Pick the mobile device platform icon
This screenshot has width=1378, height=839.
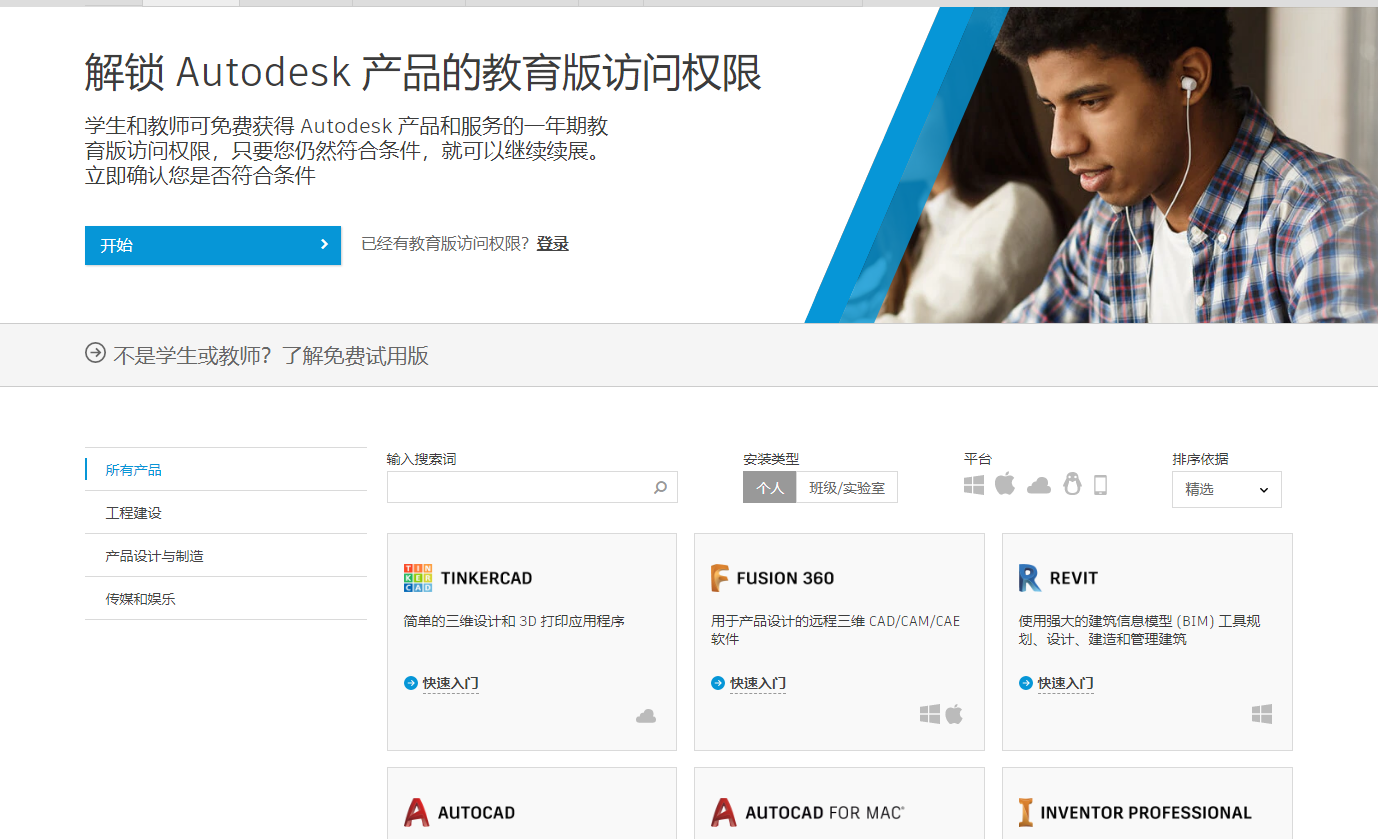pyautogui.click(x=1100, y=486)
